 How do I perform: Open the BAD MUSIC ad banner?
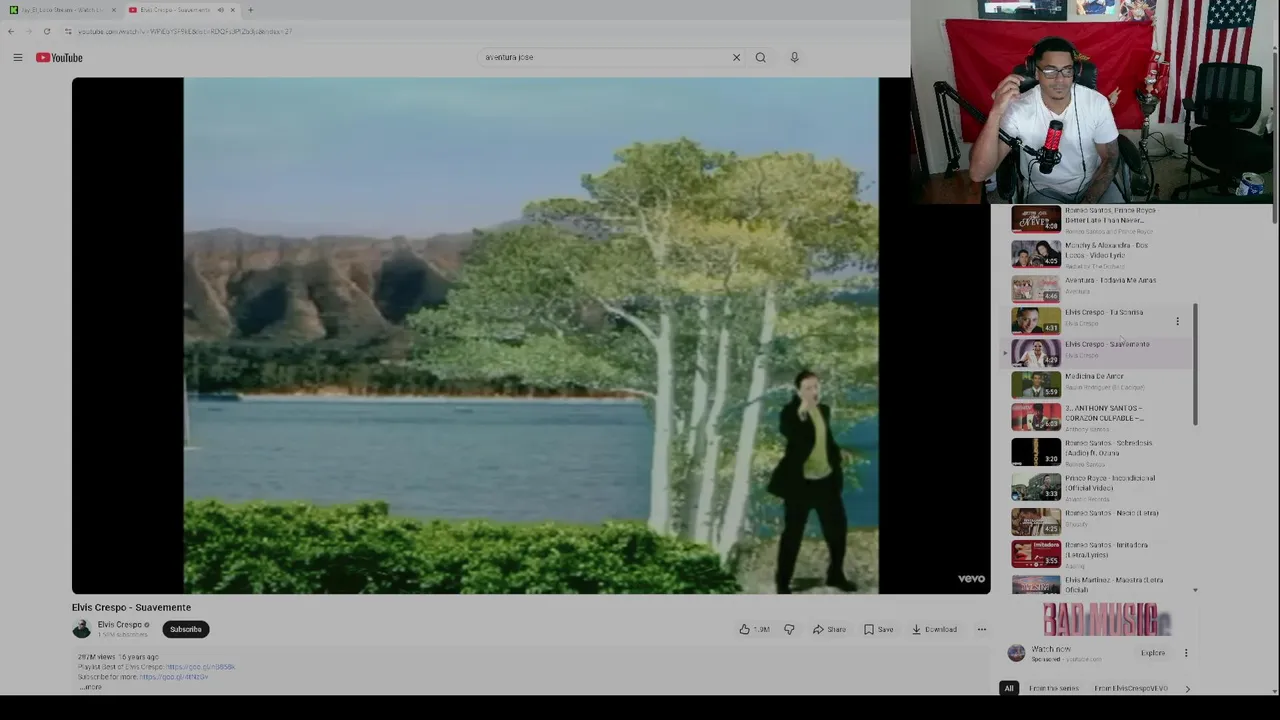tap(1106, 619)
